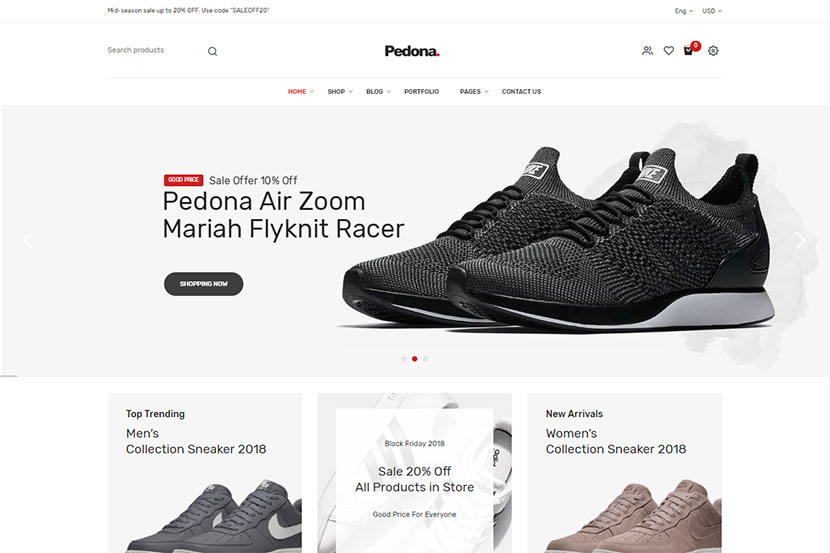830x553 pixels.
Task: Expand the Eng language dropdown
Action: tap(683, 11)
